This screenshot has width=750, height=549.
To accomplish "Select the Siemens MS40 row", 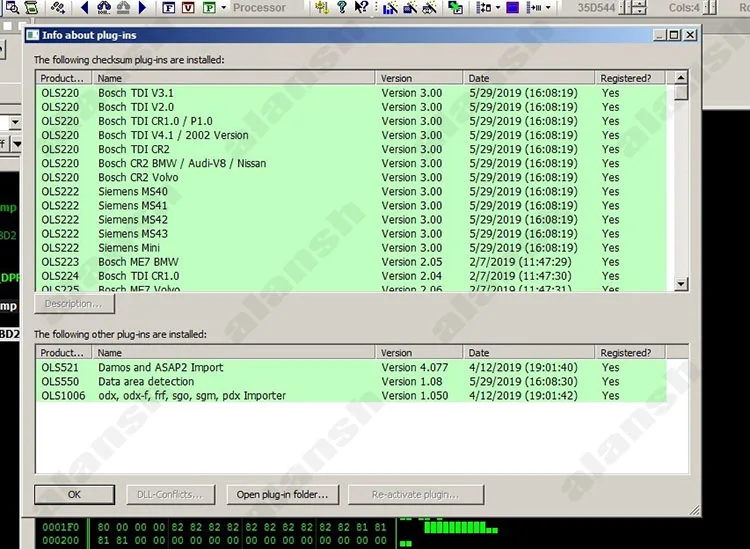I will click(x=351, y=191).
